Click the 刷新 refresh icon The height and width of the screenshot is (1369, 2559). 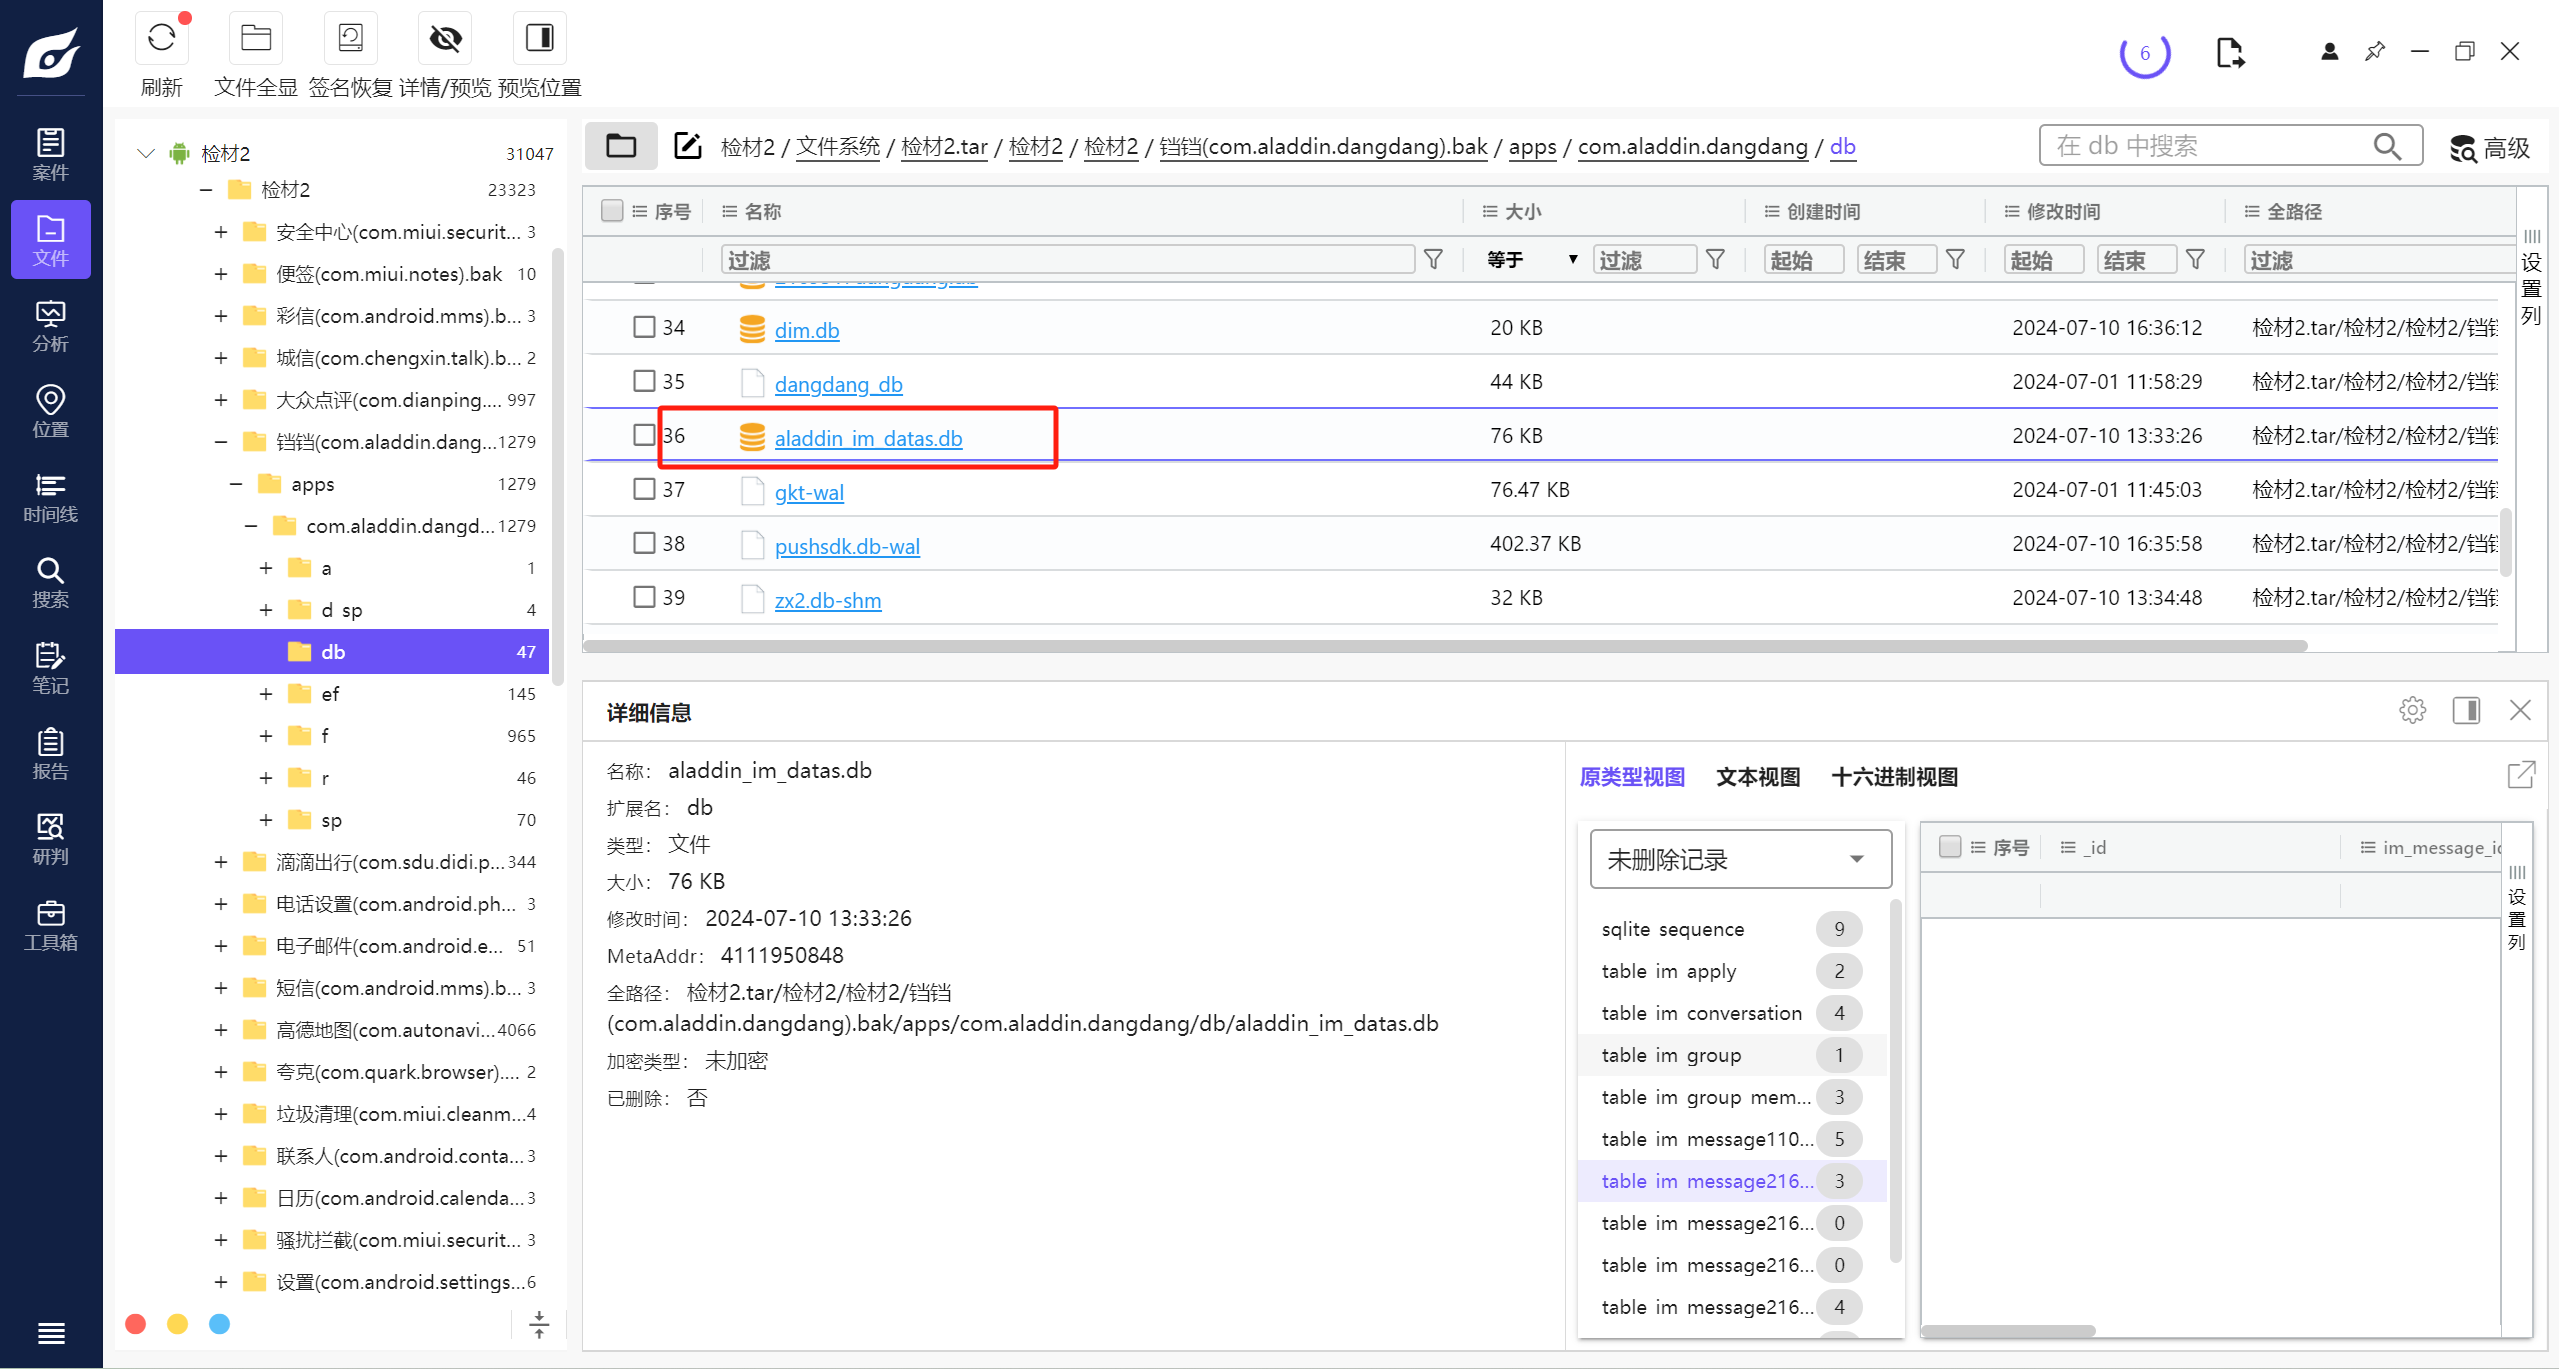pos(161,39)
